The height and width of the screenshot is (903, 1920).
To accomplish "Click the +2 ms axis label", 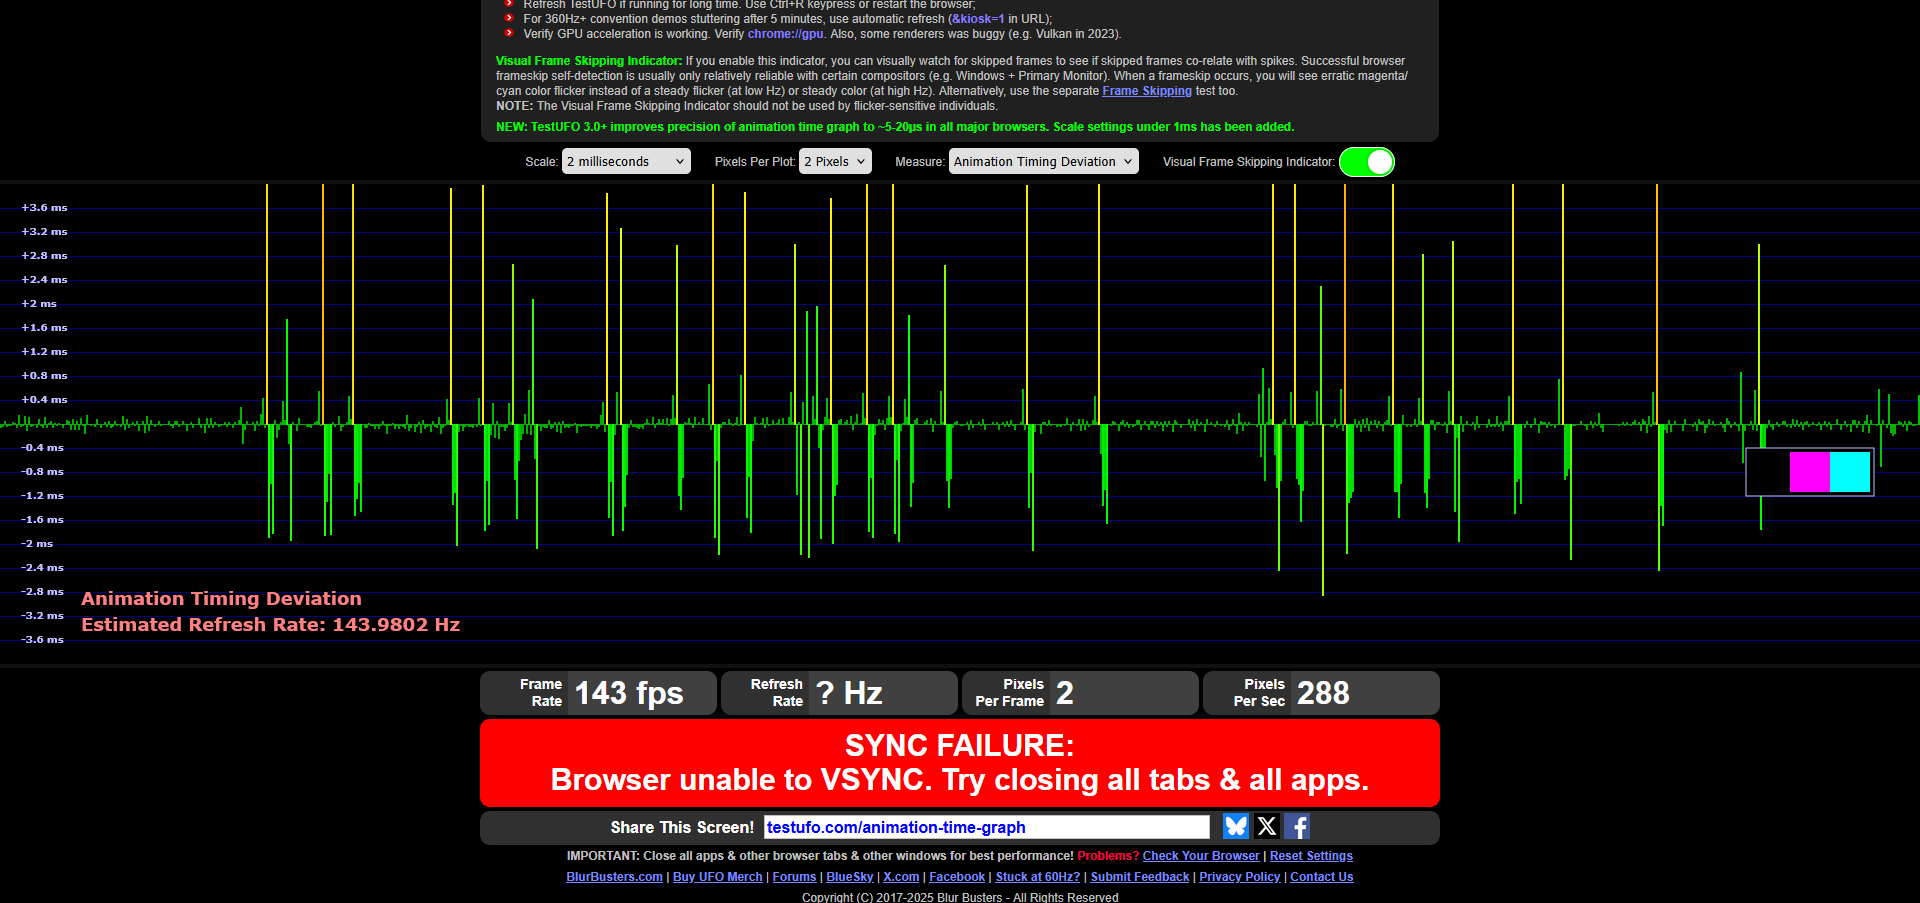I will [x=39, y=304].
